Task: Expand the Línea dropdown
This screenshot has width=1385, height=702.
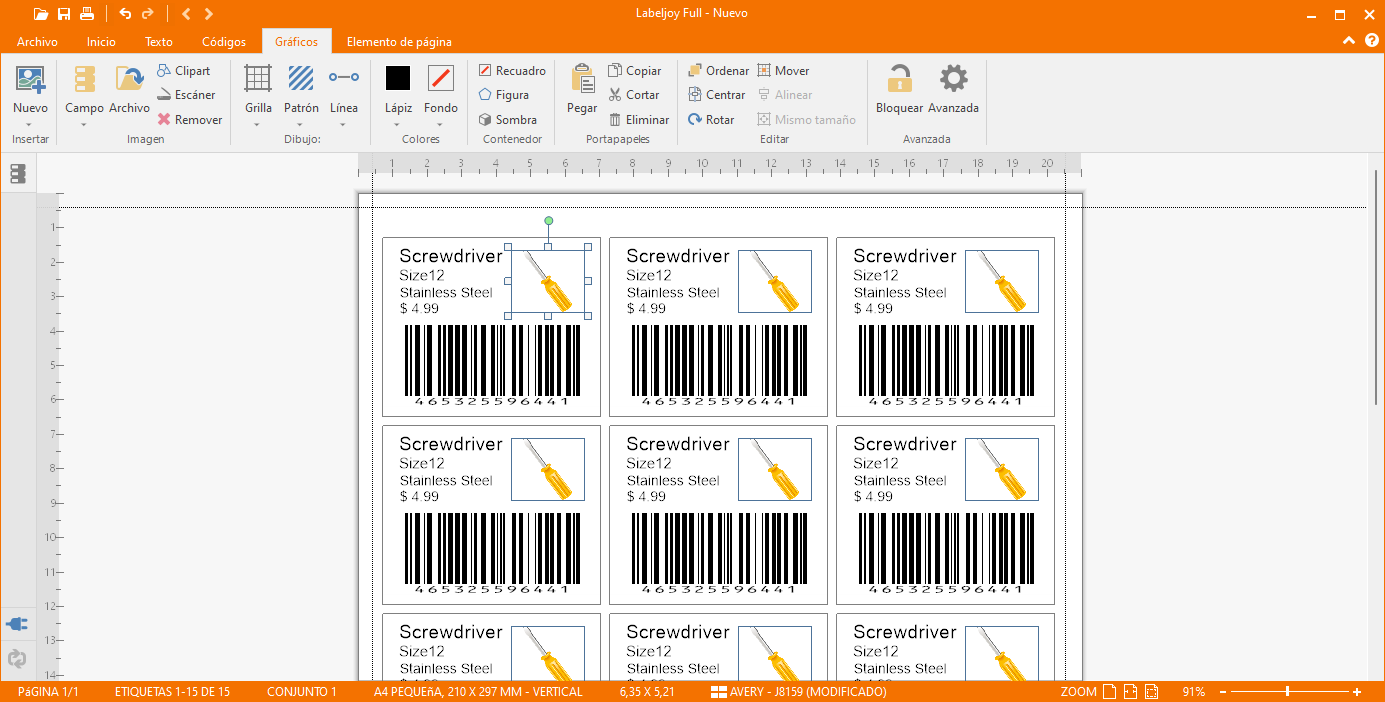Action: (x=343, y=124)
